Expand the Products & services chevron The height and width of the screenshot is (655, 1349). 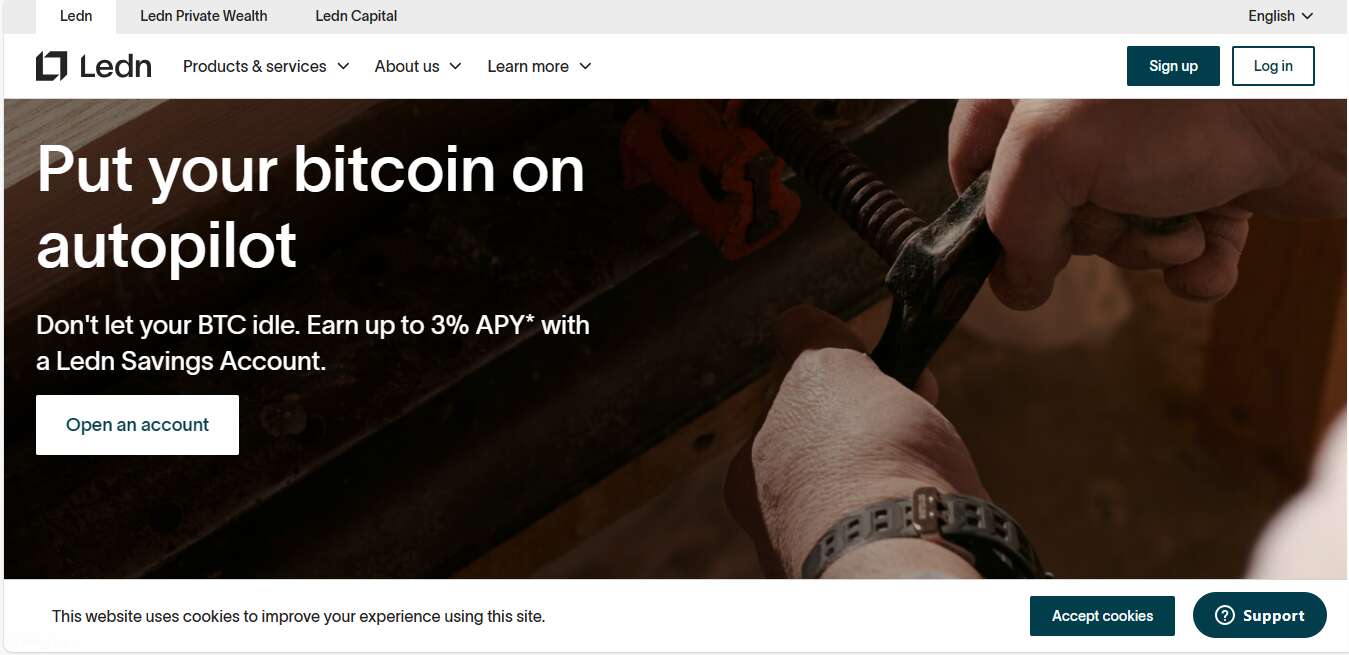(343, 66)
